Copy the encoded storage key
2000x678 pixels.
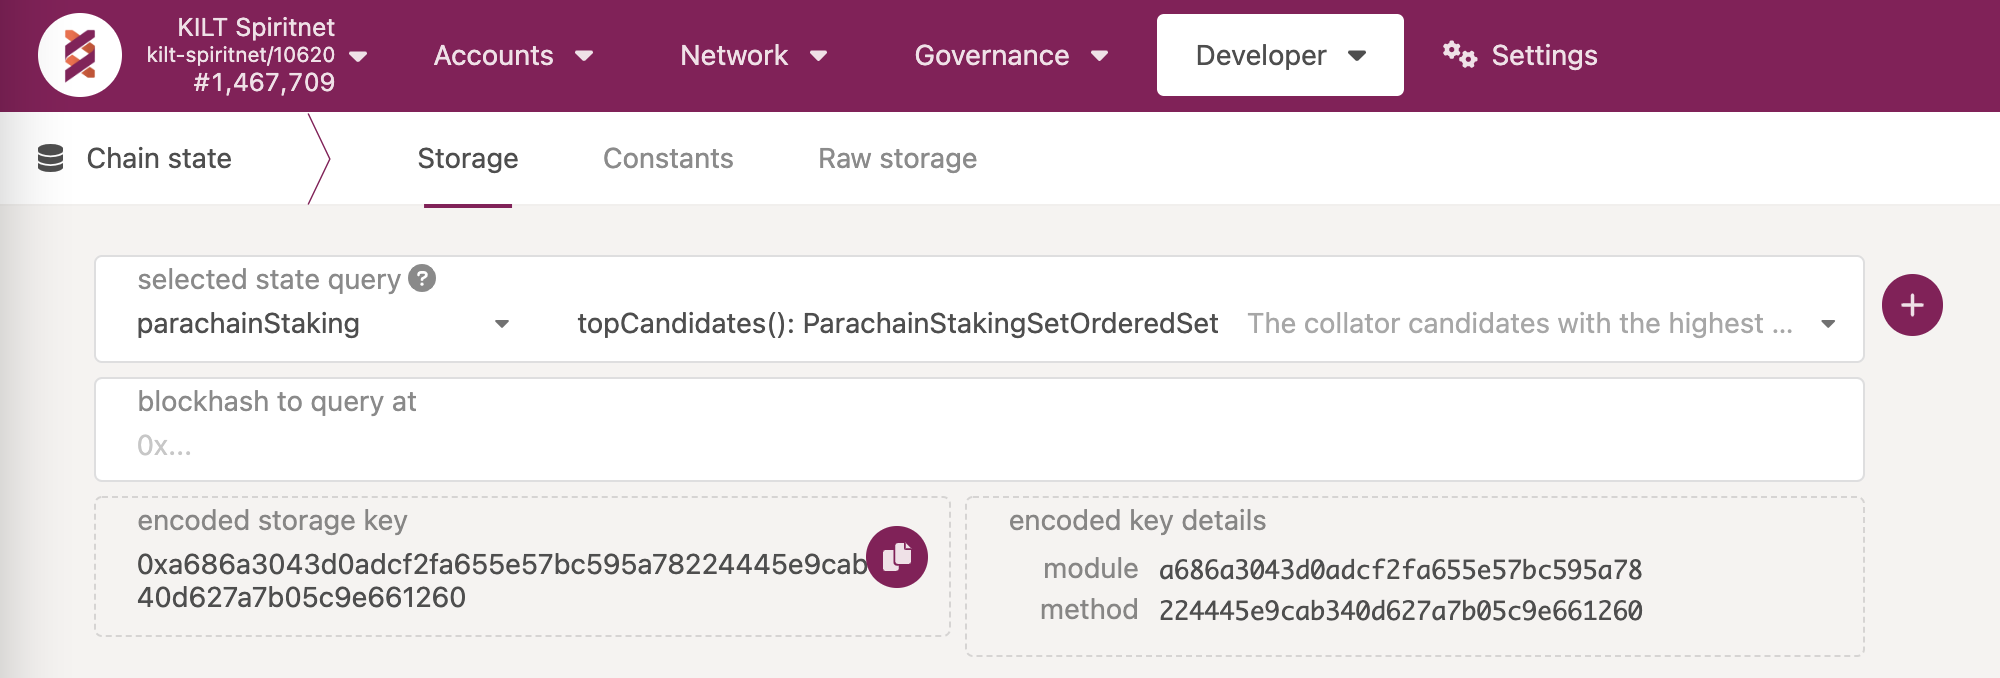coord(897,557)
